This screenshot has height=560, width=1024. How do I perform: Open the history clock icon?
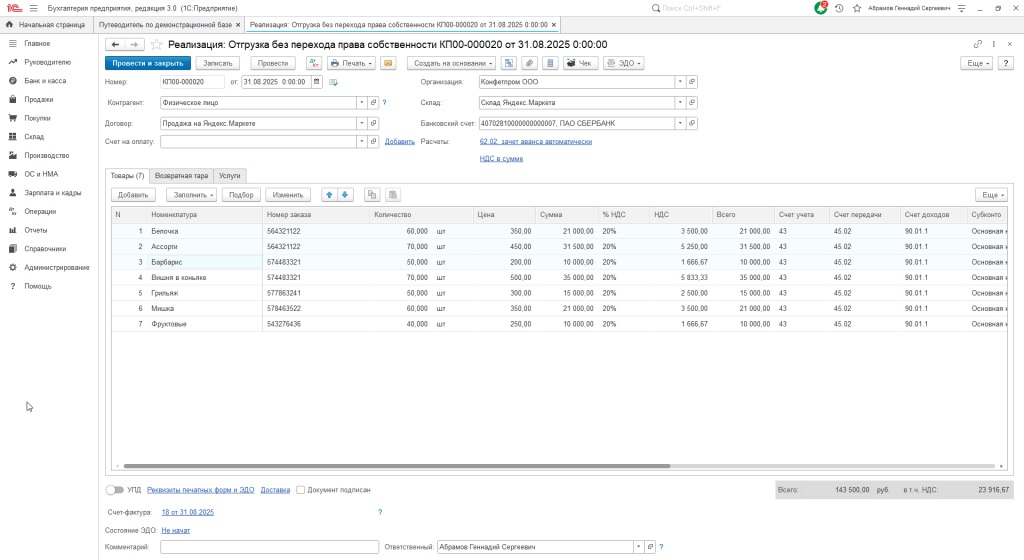[x=839, y=8]
